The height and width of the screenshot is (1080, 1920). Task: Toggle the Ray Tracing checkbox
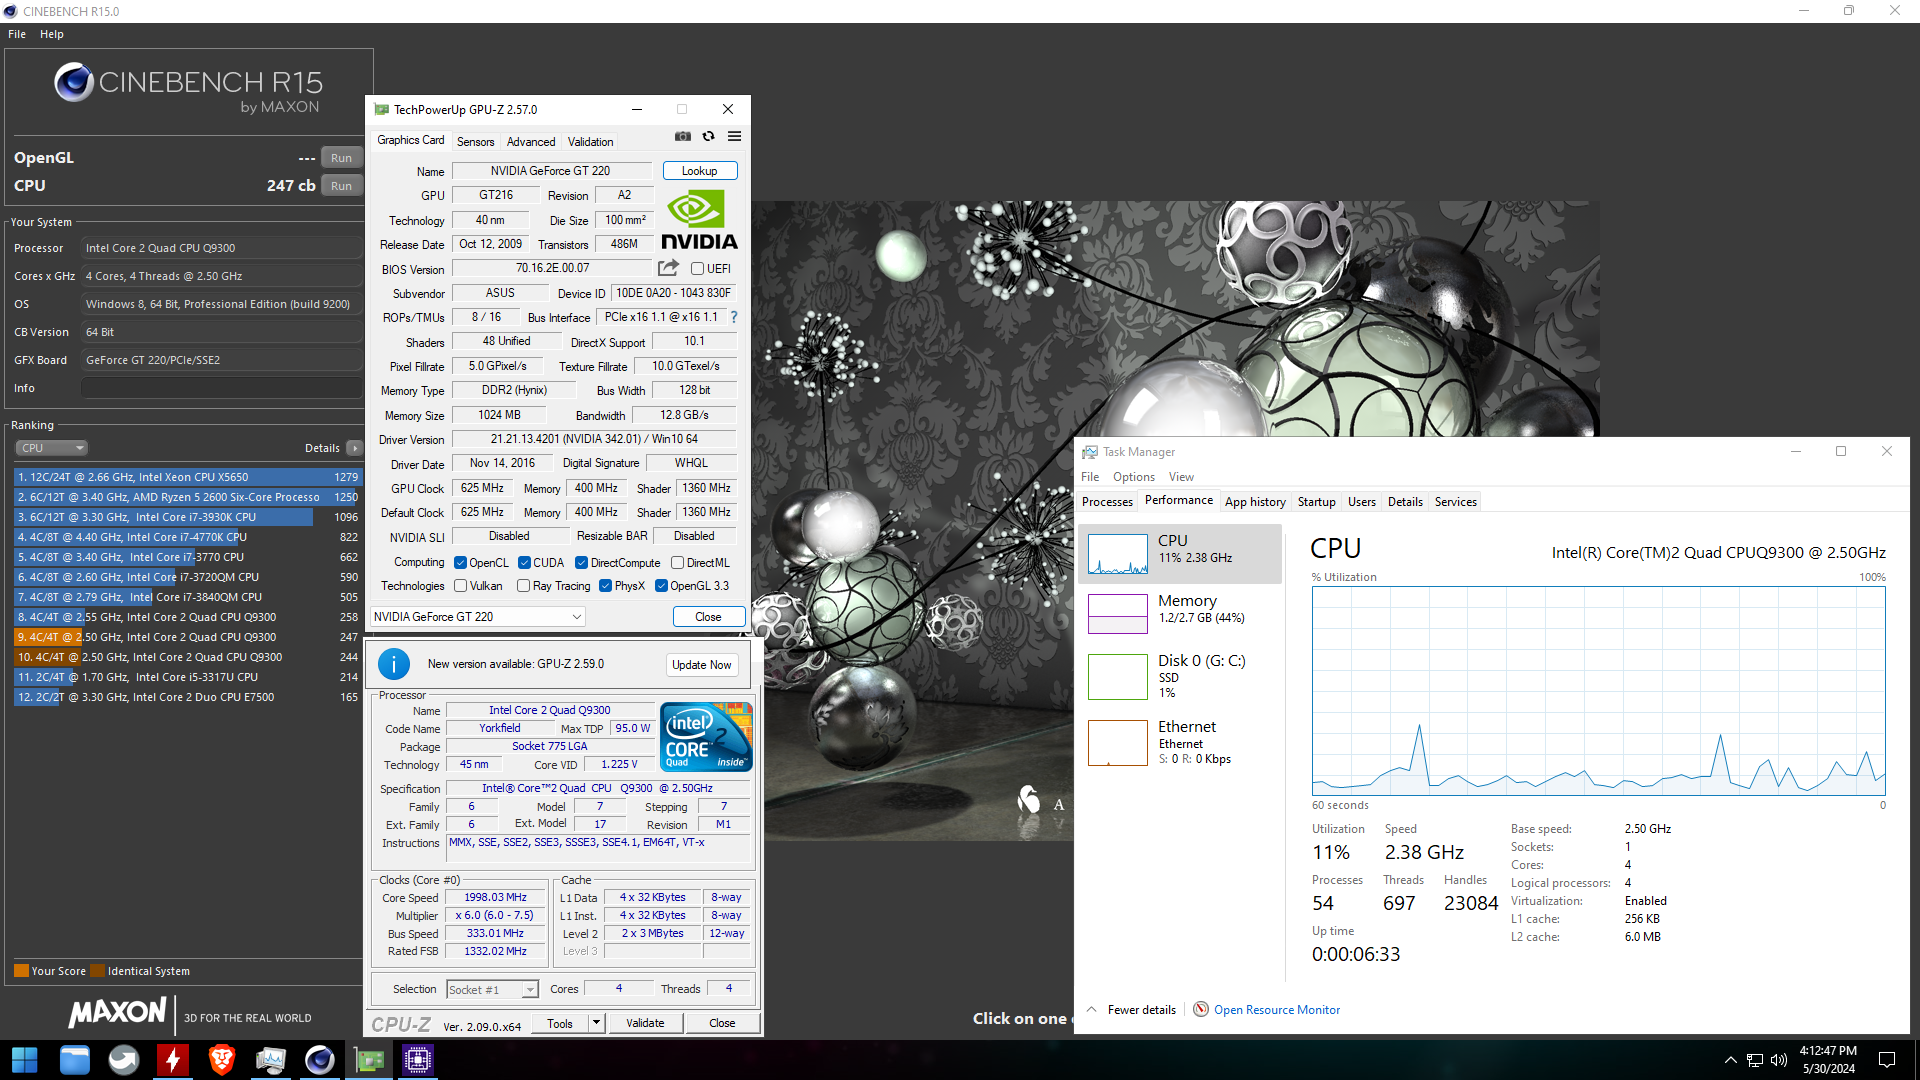[x=523, y=586]
